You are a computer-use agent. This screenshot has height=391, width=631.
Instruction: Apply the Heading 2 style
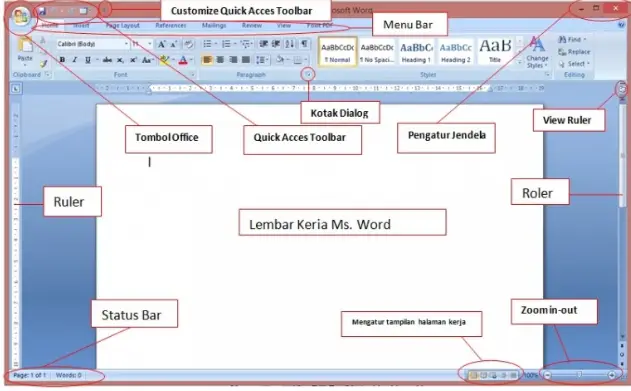coord(456,51)
